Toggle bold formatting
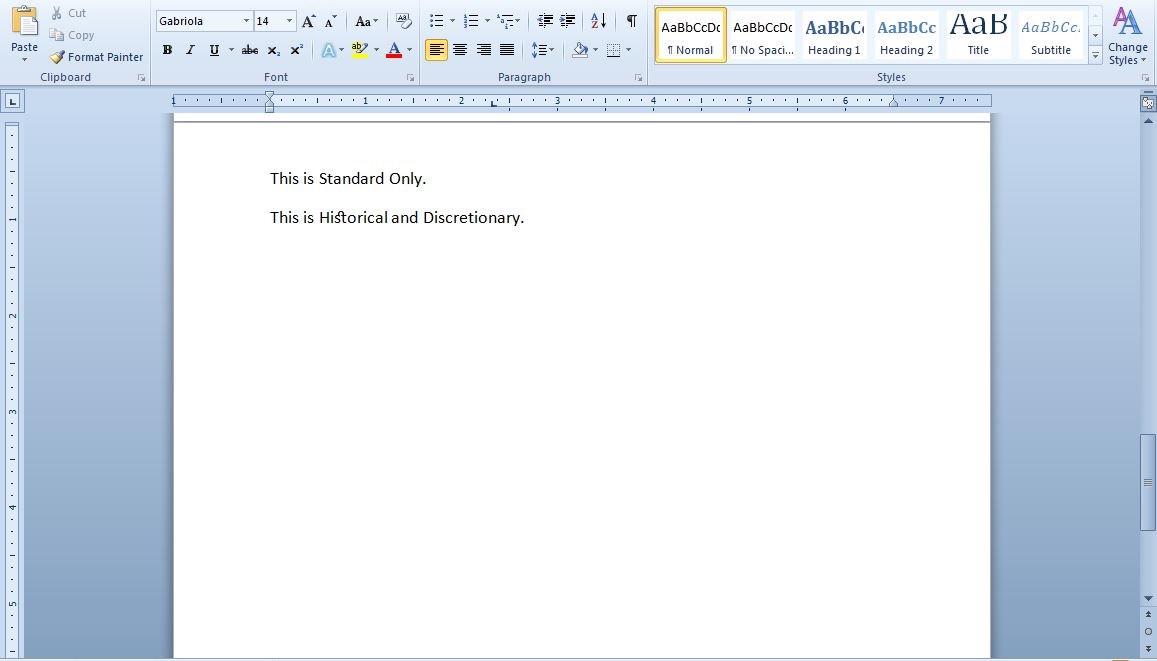This screenshot has width=1157, height=661. tap(167, 49)
